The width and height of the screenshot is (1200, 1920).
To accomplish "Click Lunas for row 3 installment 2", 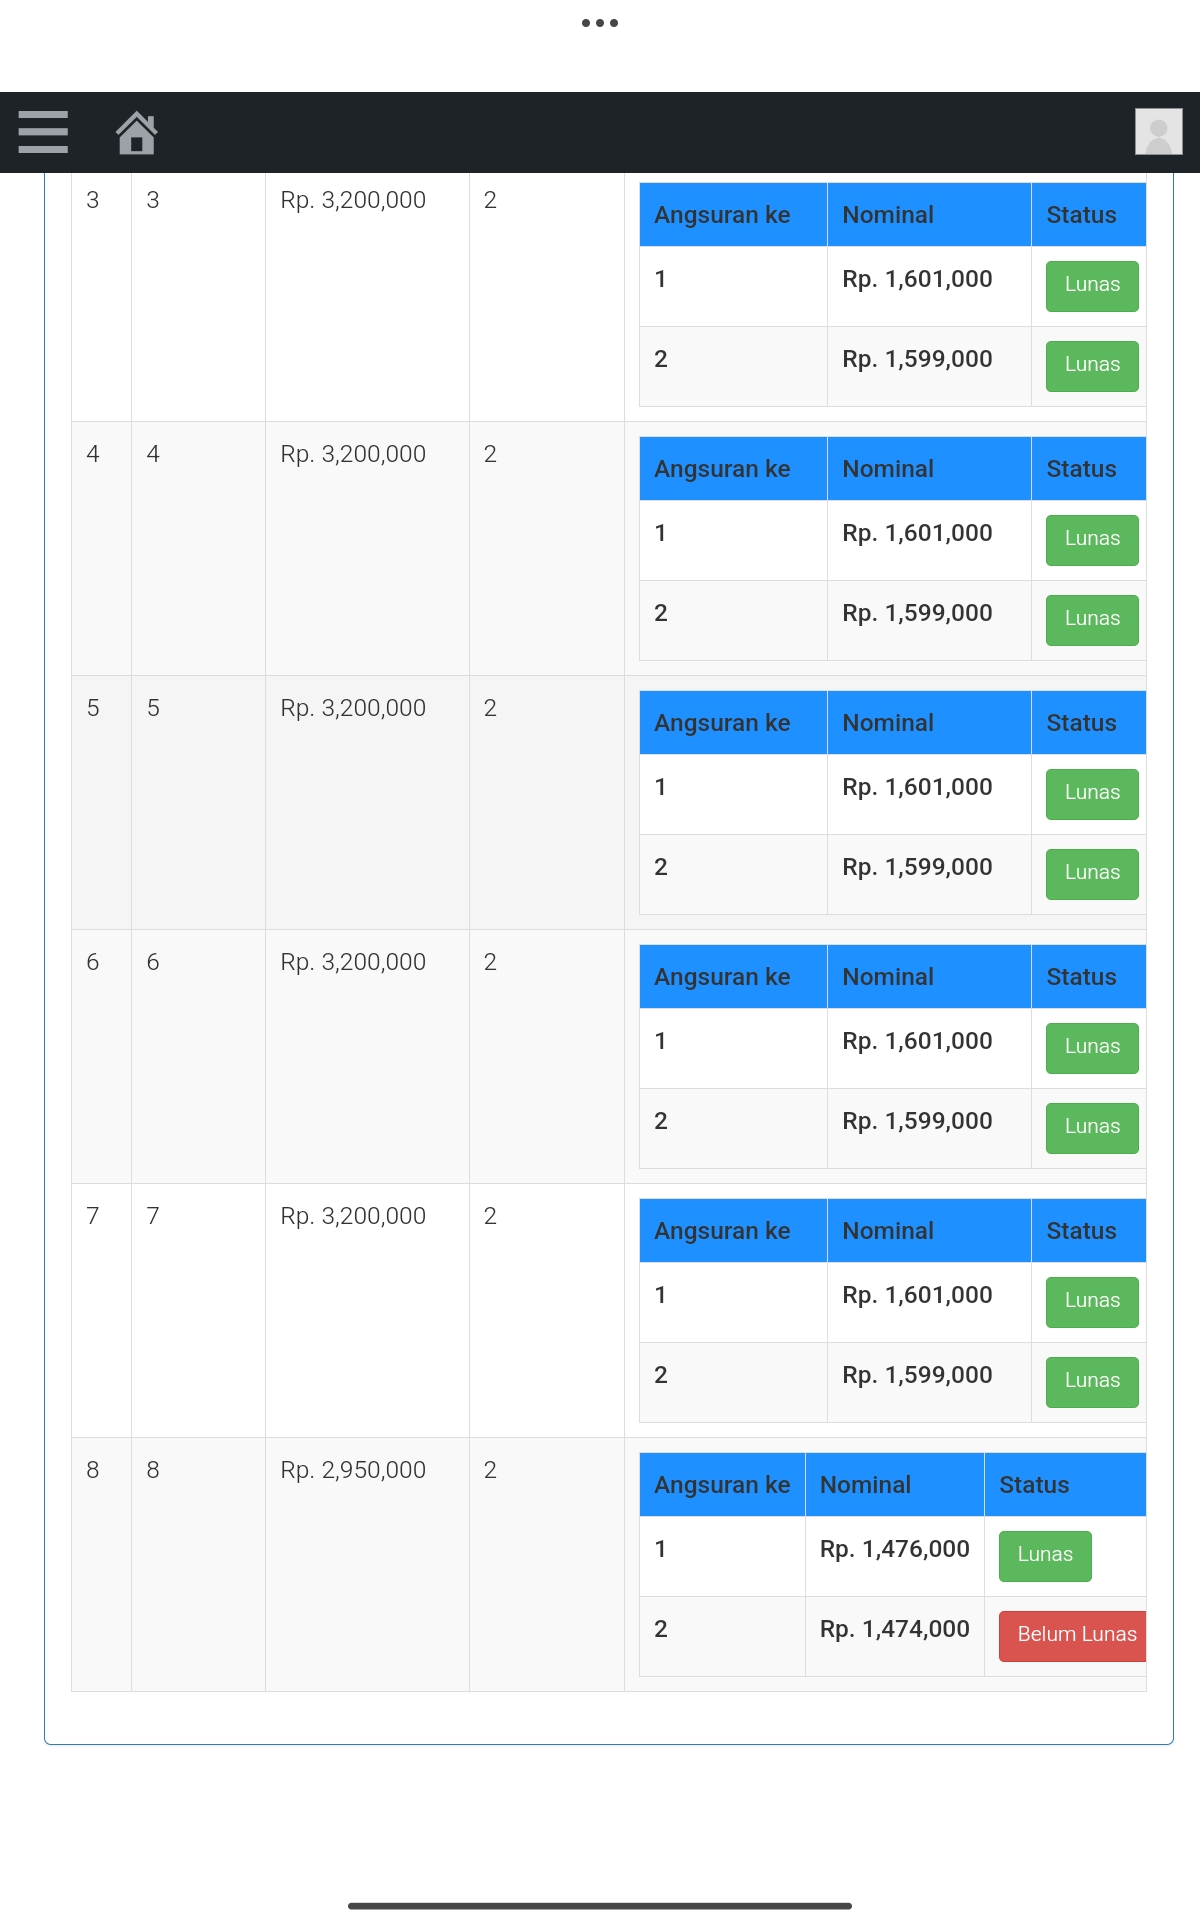I will pos(1092,366).
